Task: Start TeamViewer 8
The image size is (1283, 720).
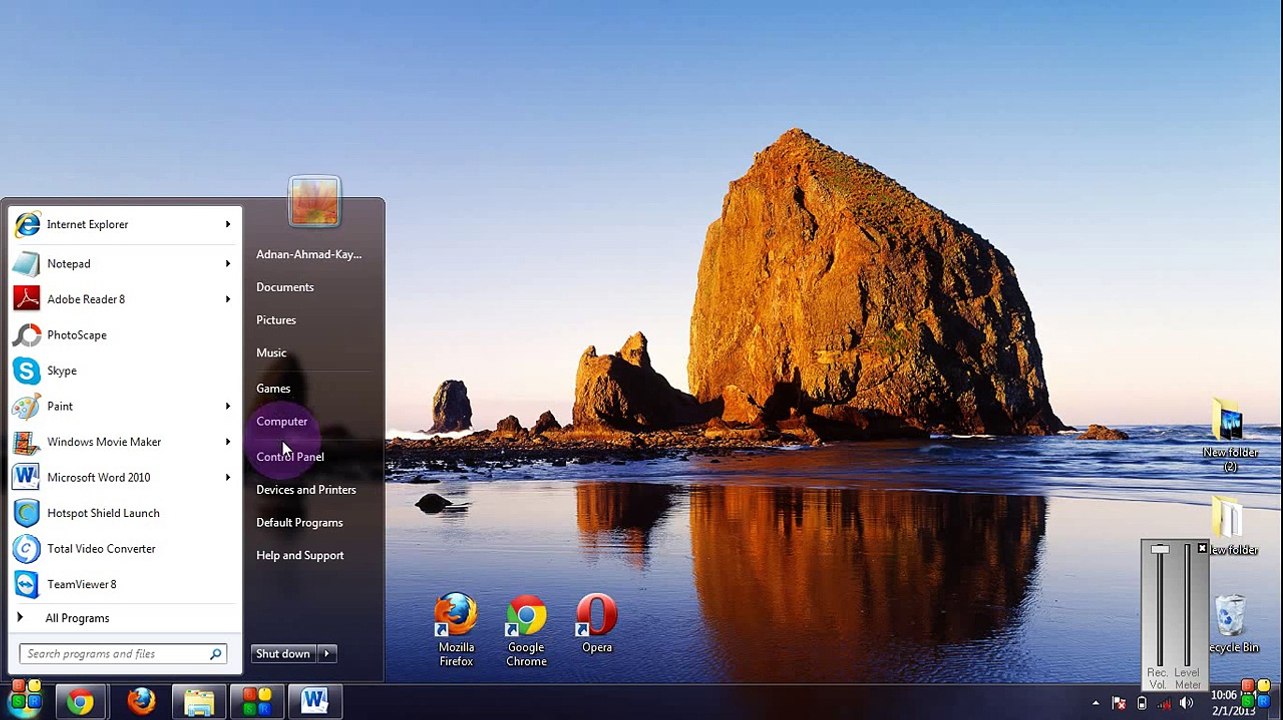Action: [x=125, y=585]
